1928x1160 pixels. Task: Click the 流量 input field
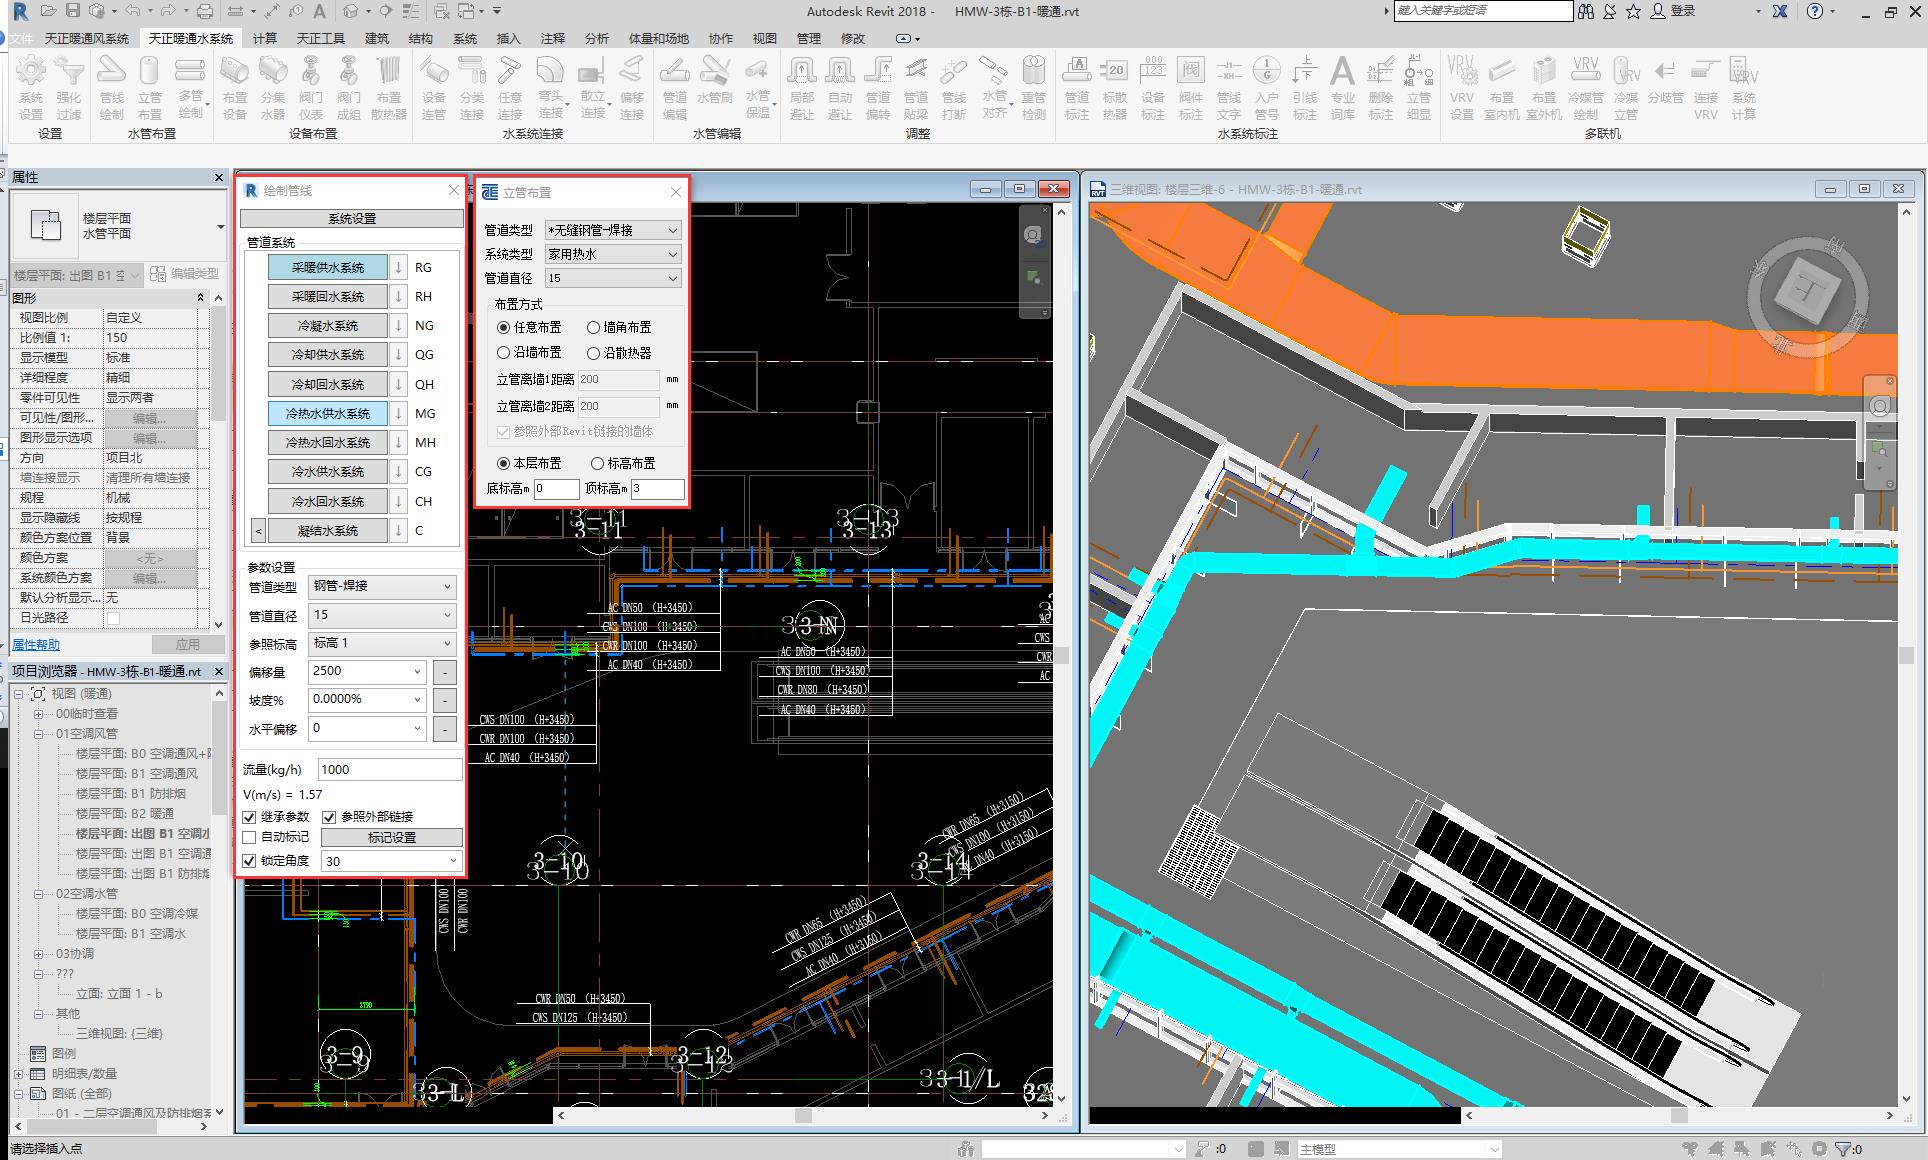point(389,769)
